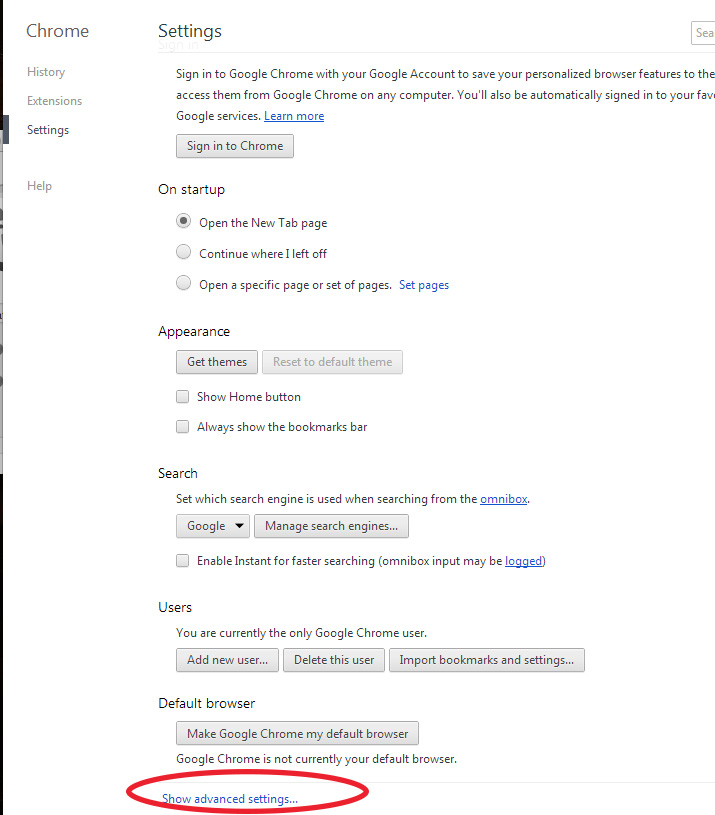The width and height of the screenshot is (715, 815).
Task: Click Manage search engines button
Action: pyautogui.click(x=332, y=526)
